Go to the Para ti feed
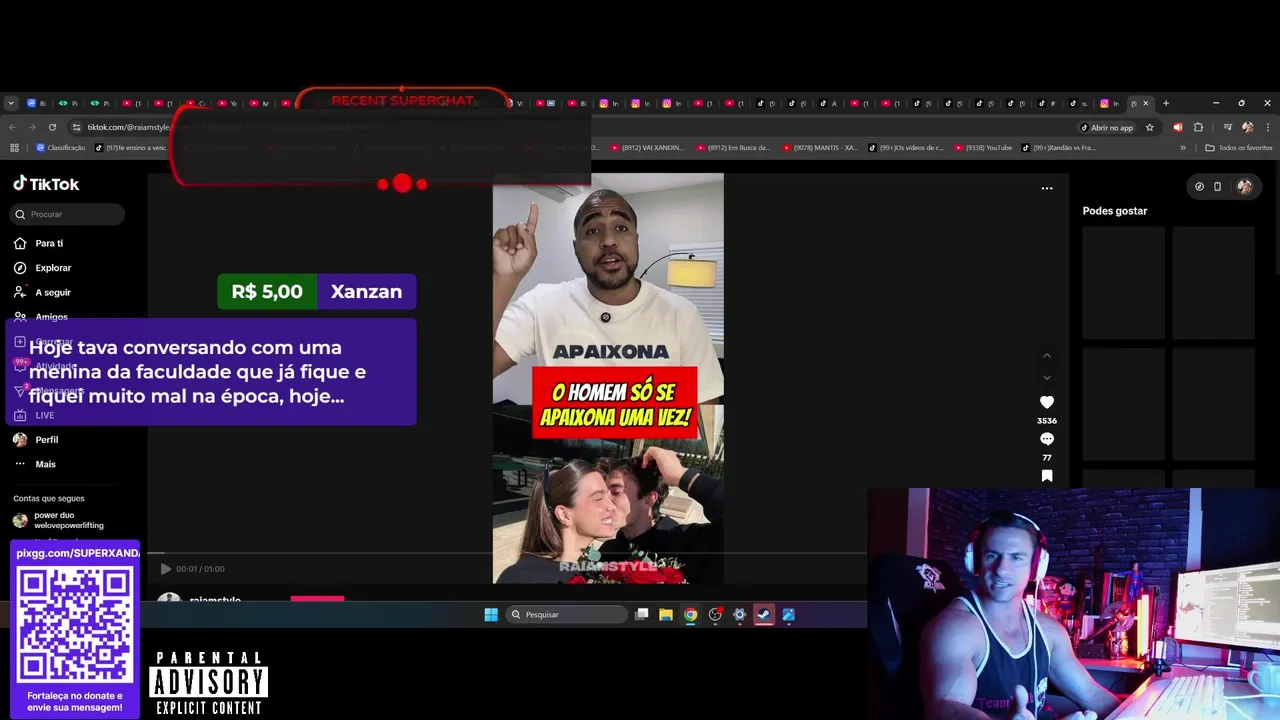 pyautogui.click(x=39, y=243)
